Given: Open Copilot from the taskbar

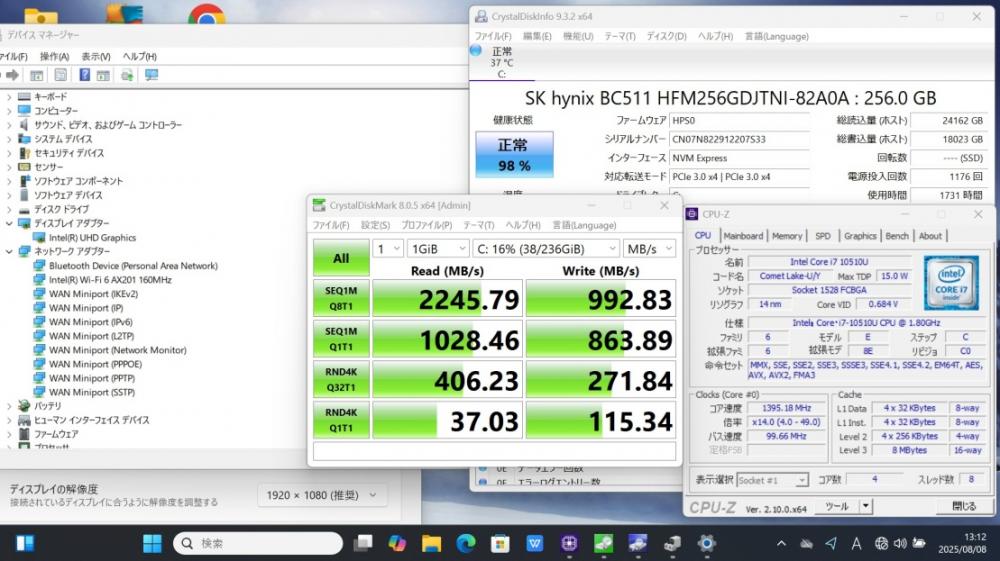Looking at the screenshot, I should point(397,543).
